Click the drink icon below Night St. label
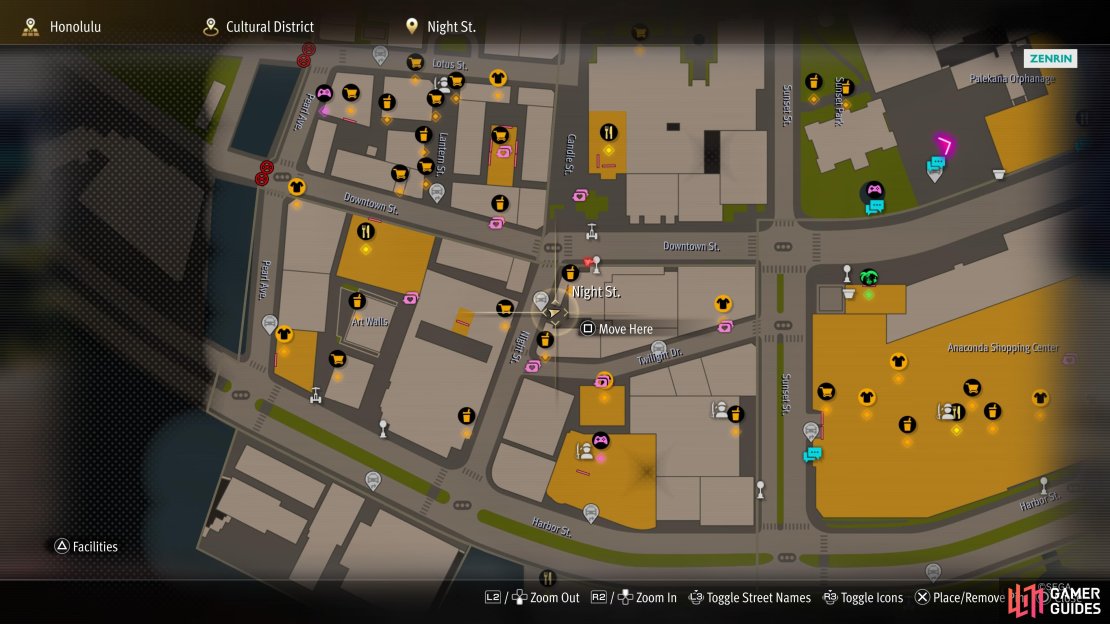 pyautogui.click(x=544, y=340)
